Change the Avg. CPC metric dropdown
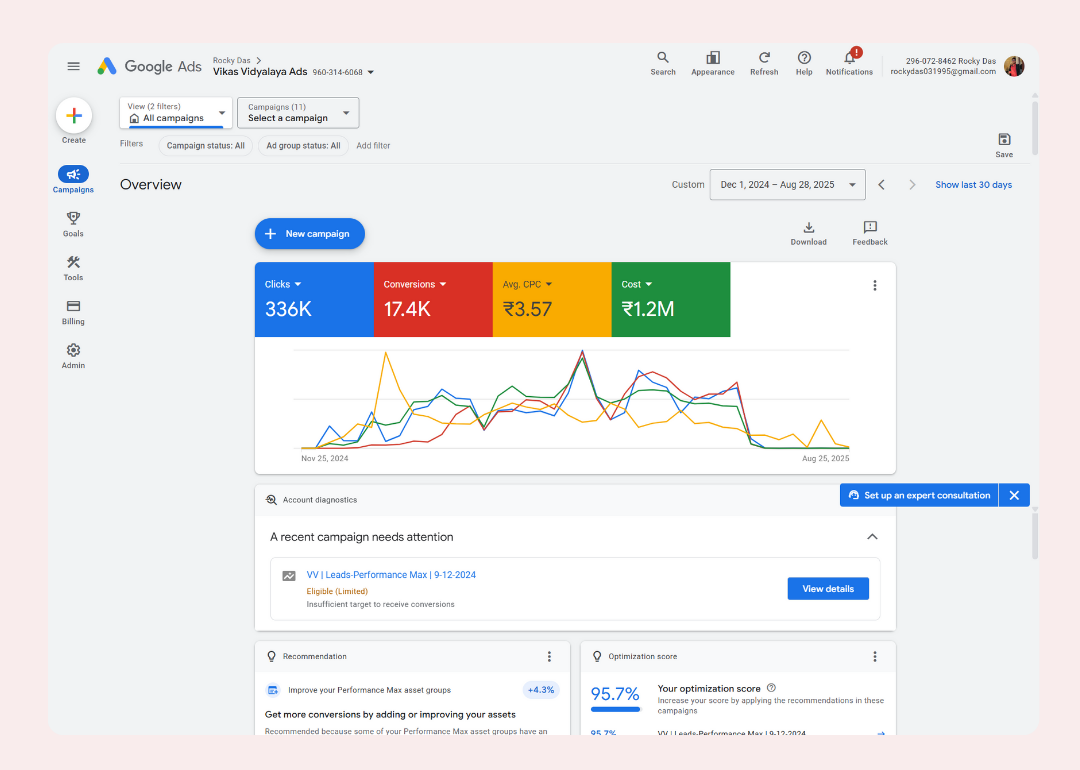This screenshot has width=1080, height=770. pyautogui.click(x=527, y=284)
